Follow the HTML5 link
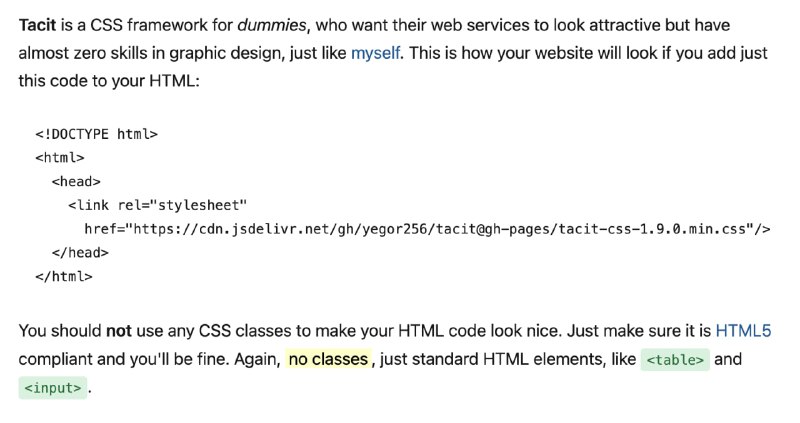The width and height of the screenshot is (800, 423). coord(743,331)
